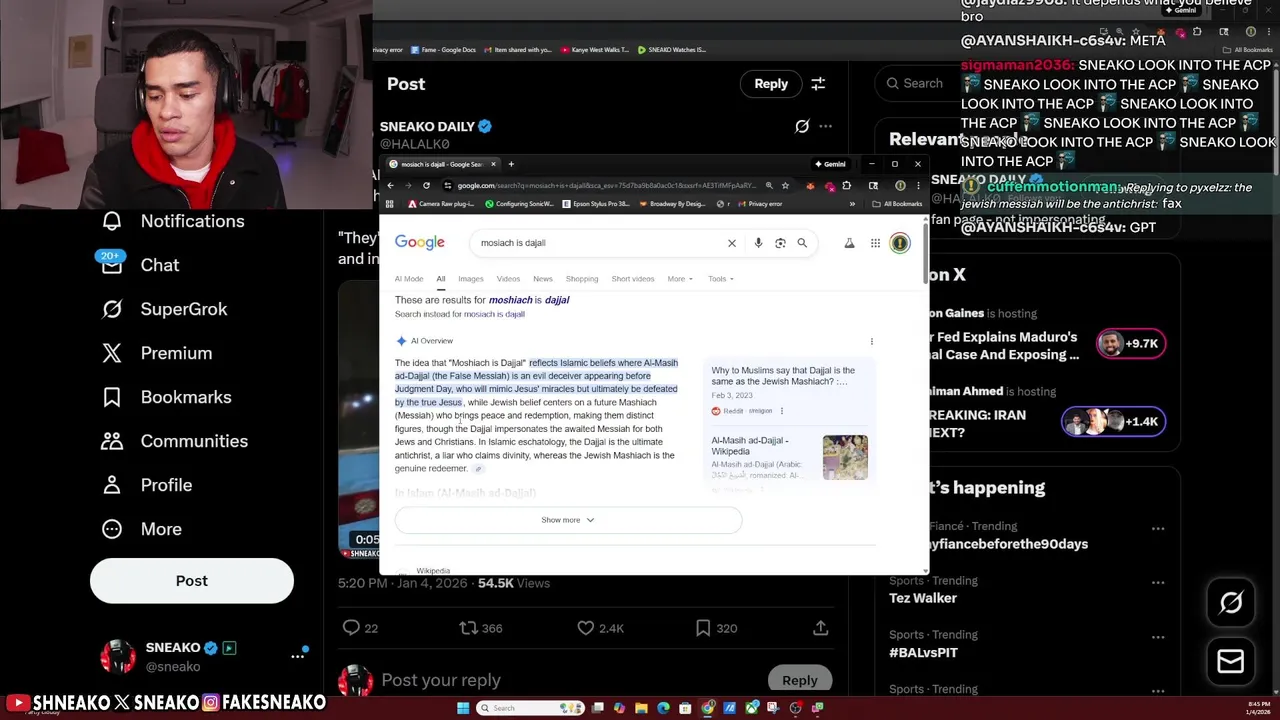Open a new Chrome tab

(x=511, y=164)
